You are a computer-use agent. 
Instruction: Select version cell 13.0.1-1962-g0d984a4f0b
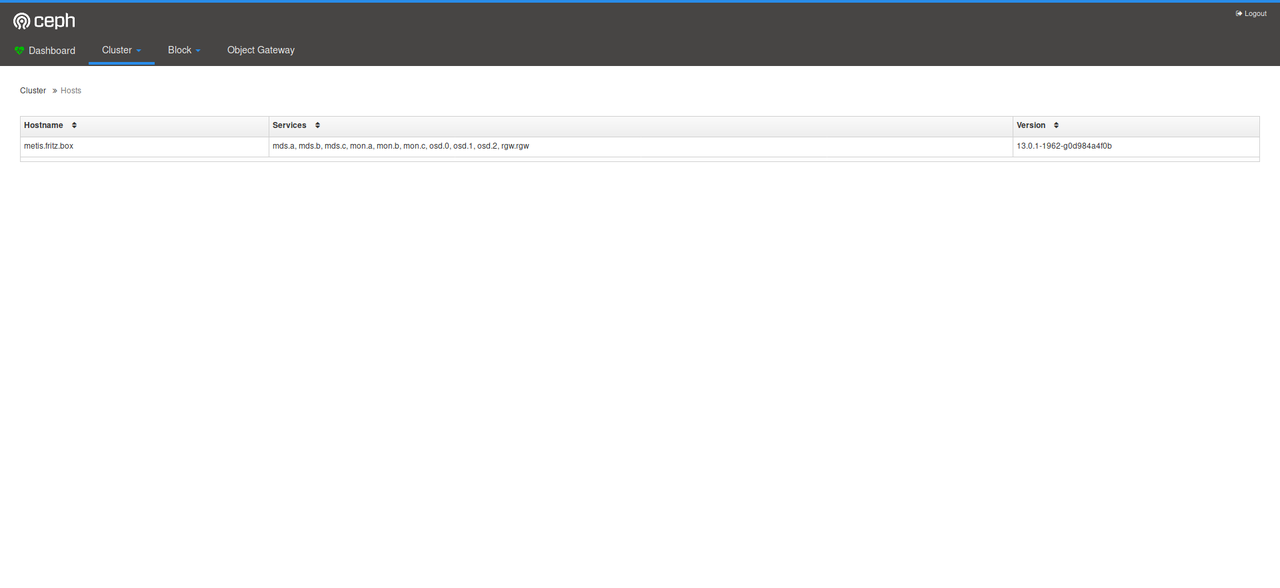click(1064, 146)
